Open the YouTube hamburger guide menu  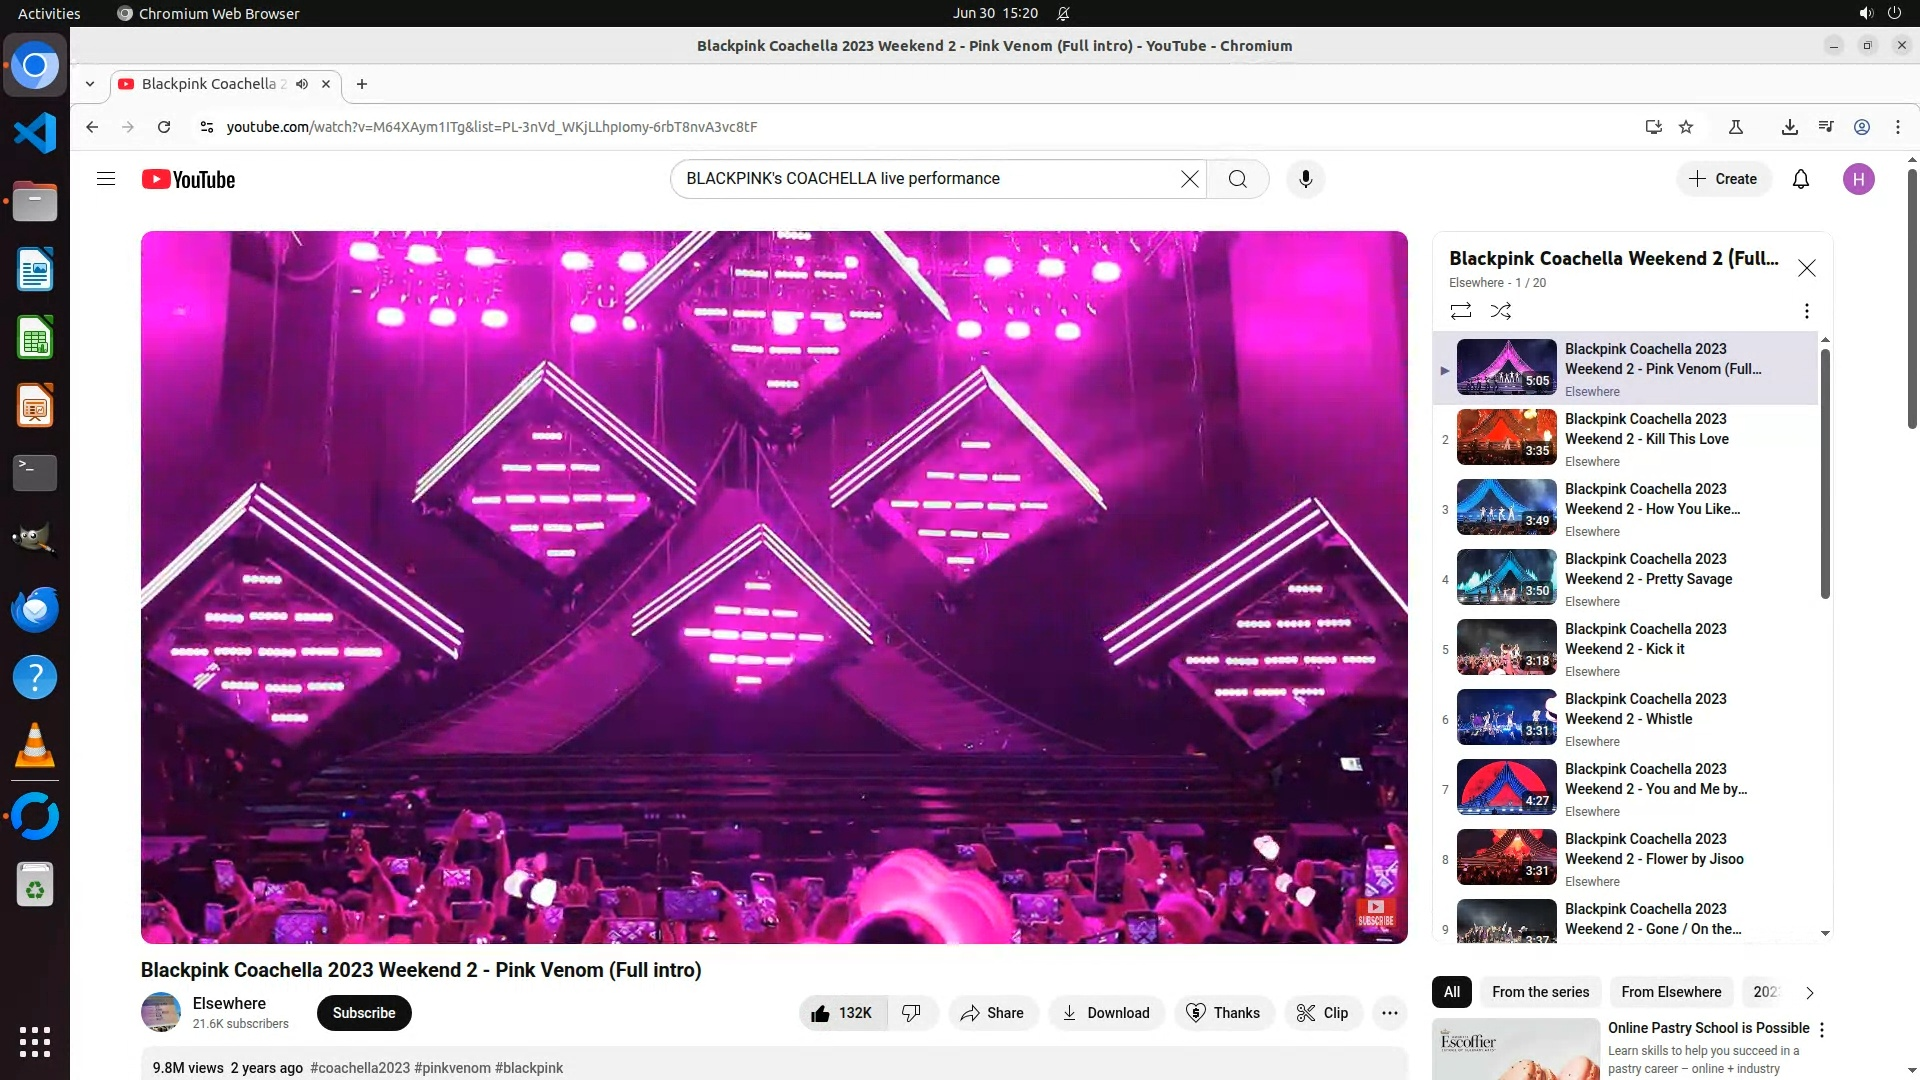(x=106, y=179)
